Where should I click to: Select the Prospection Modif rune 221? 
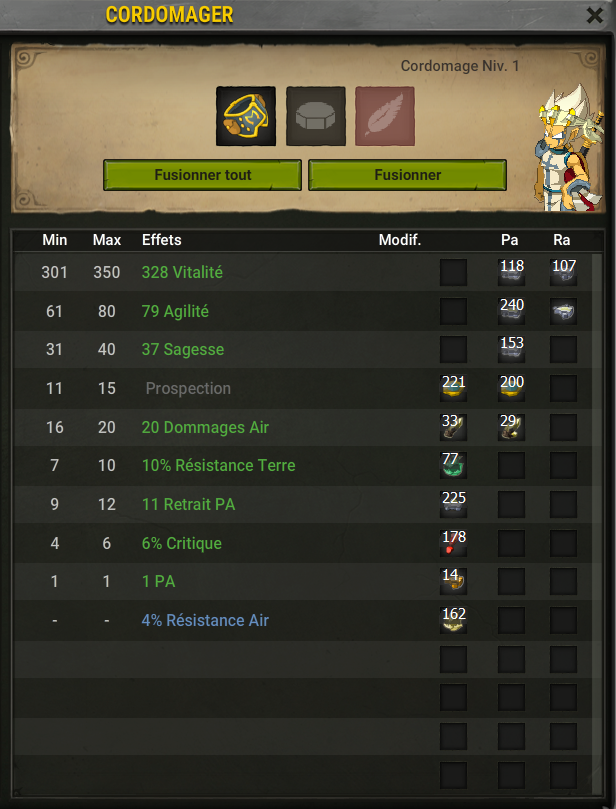[x=453, y=388]
